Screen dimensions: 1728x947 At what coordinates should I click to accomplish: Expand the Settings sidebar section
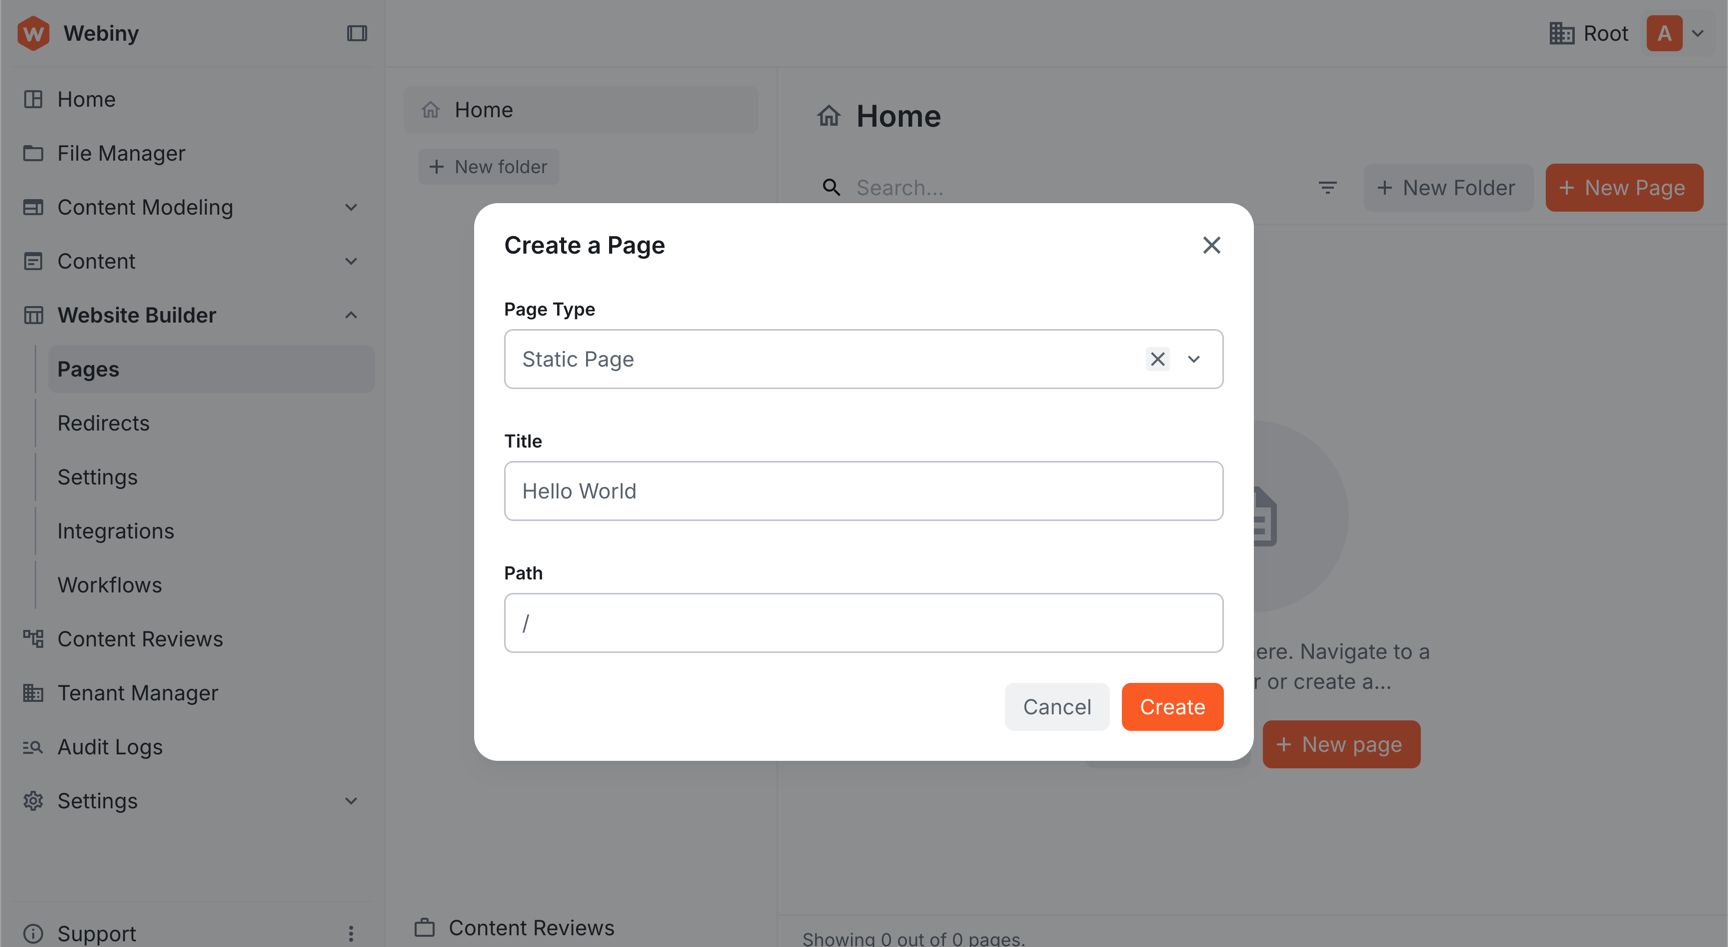pyautogui.click(x=351, y=800)
